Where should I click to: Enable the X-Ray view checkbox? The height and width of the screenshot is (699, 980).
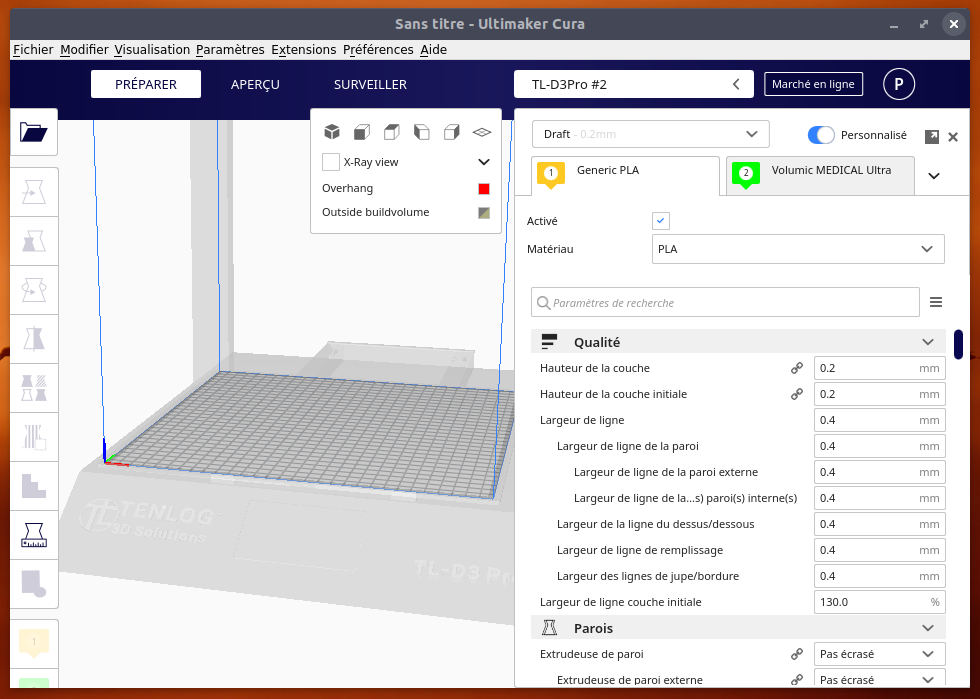[331, 162]
